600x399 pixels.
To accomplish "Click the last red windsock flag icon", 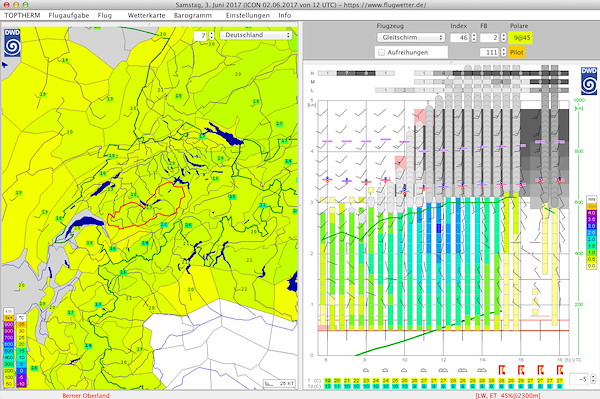I will click(x=560, y=370).
